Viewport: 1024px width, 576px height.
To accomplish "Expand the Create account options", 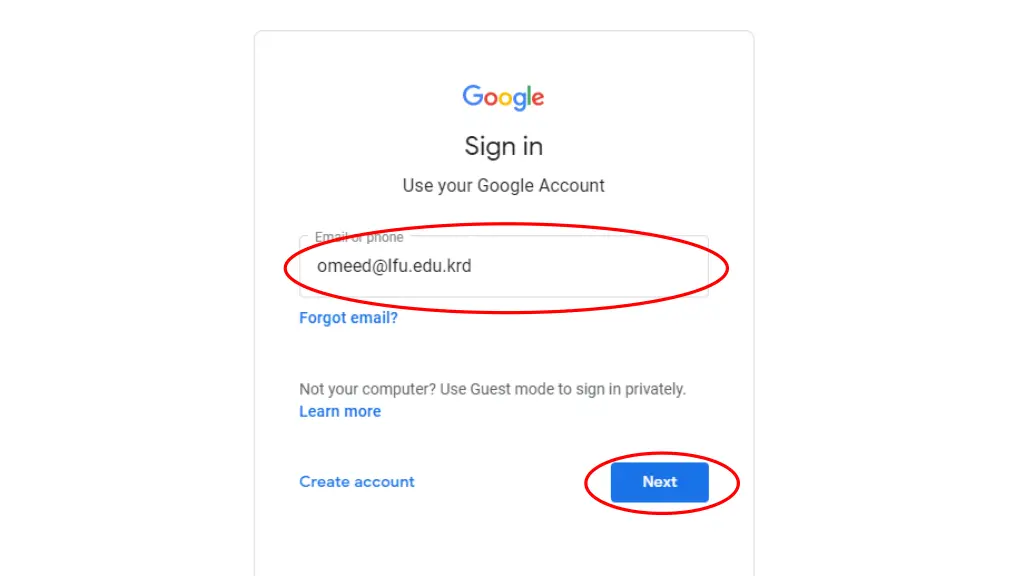I will (x=357, y=482).
